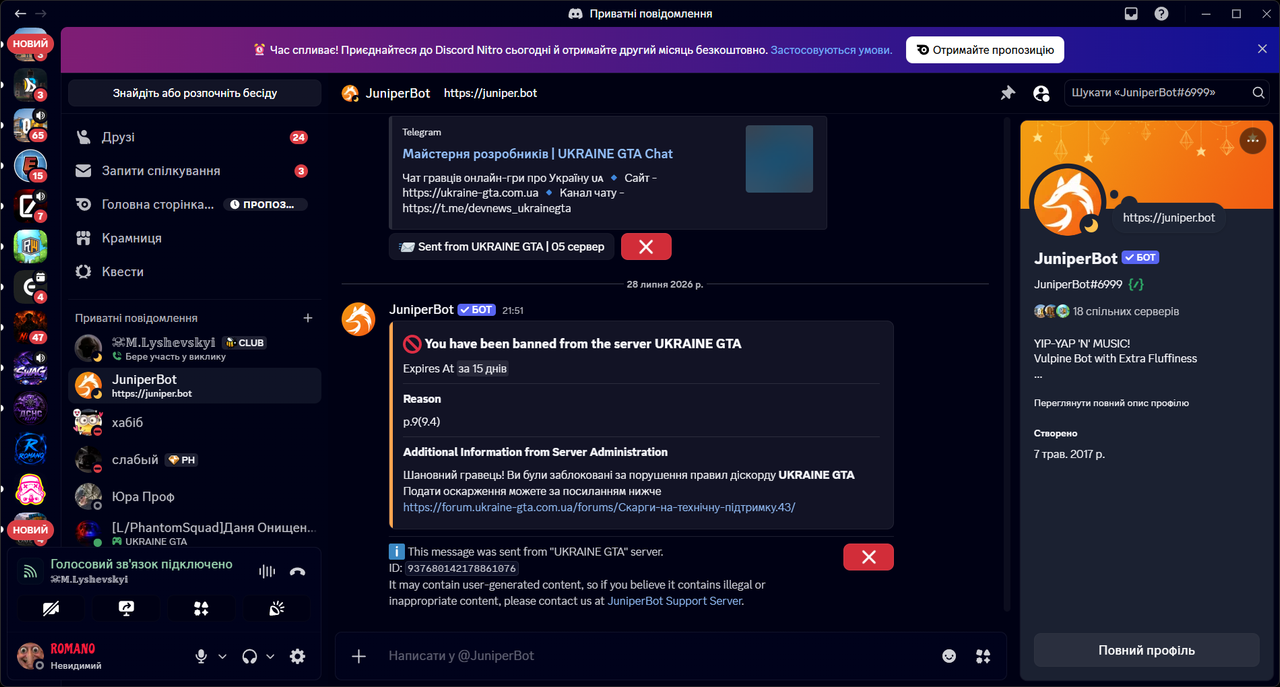Create a new DM with the plus icon
The width and height of the screenshot is (1280, 687).
click(308, 318)
